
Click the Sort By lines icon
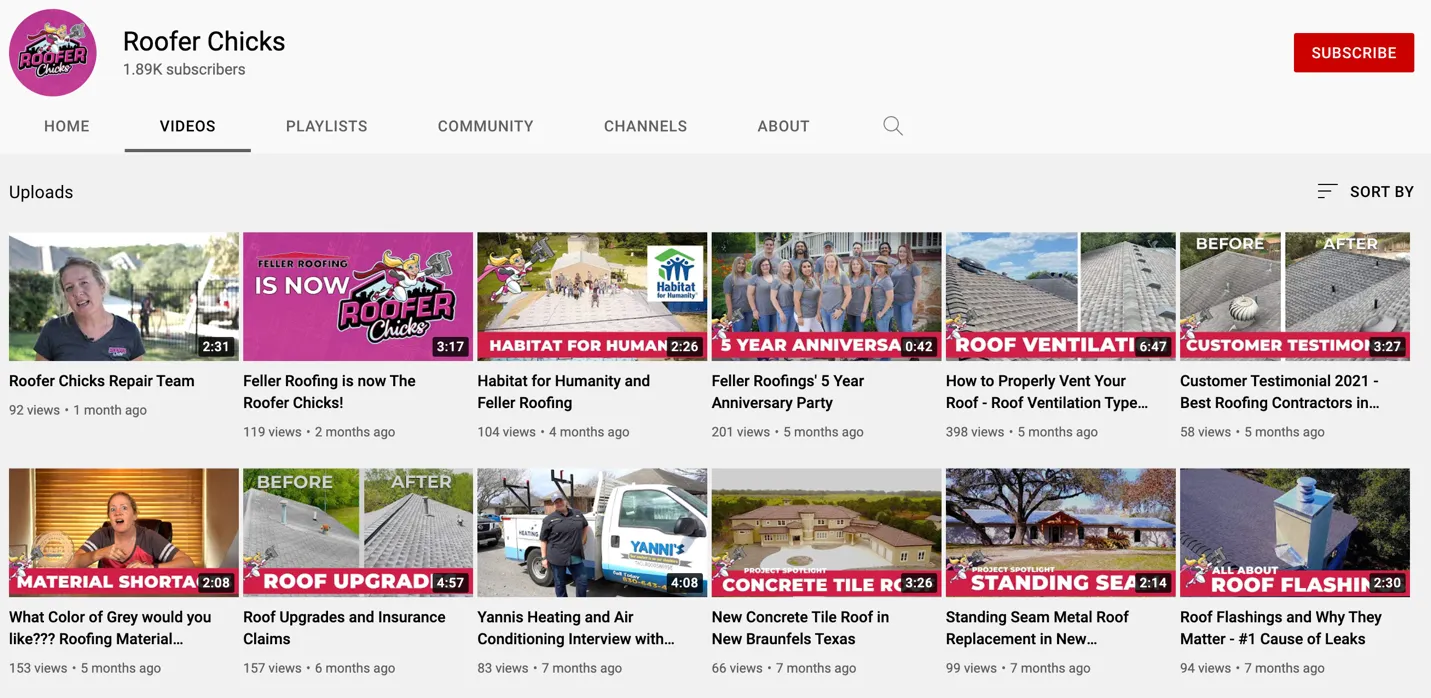pos(1327,191)
